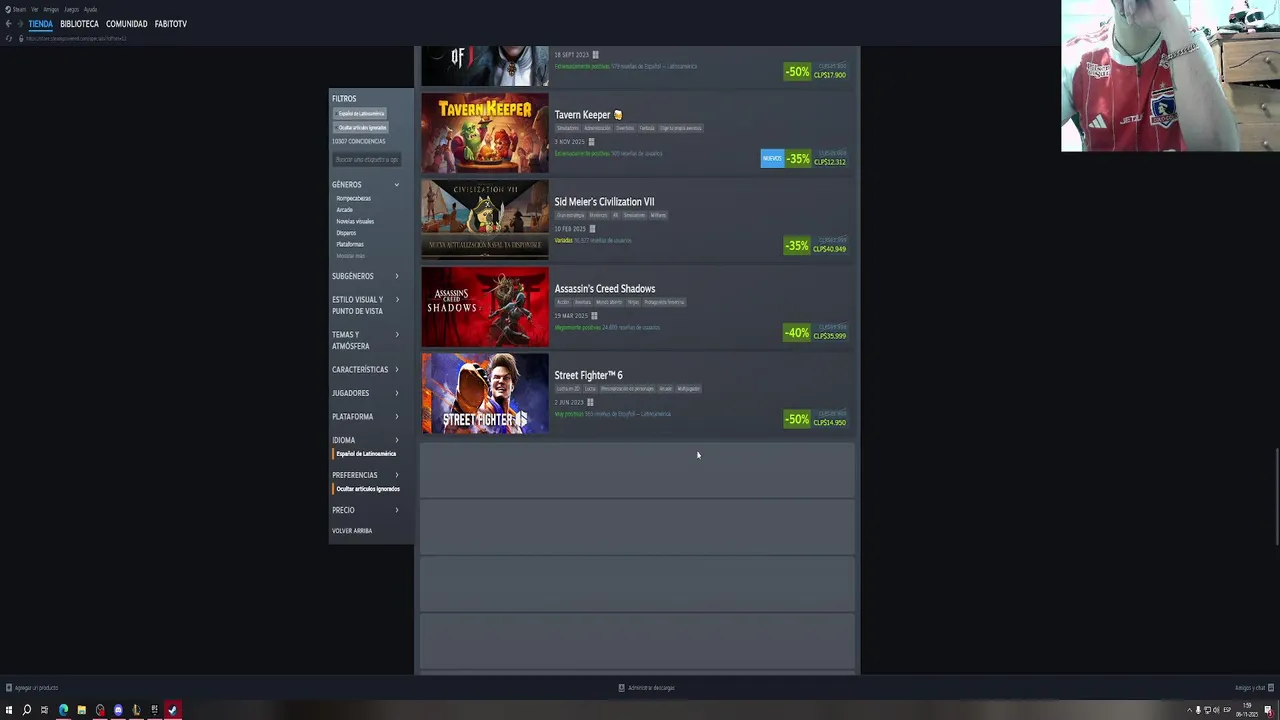This screenshot has height=720, width=1280.
Task: Expand the PRECIO section
Action: 366,510
